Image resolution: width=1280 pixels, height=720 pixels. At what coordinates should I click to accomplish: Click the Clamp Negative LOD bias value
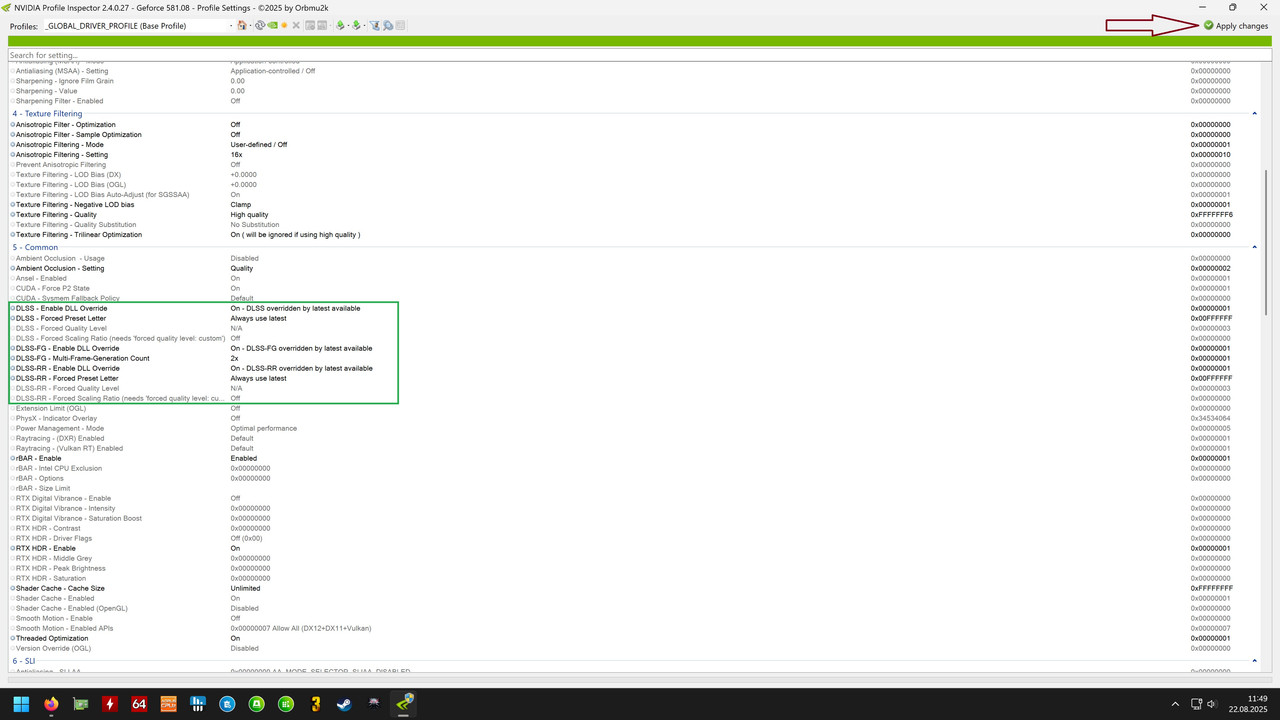tap(240, 205)
